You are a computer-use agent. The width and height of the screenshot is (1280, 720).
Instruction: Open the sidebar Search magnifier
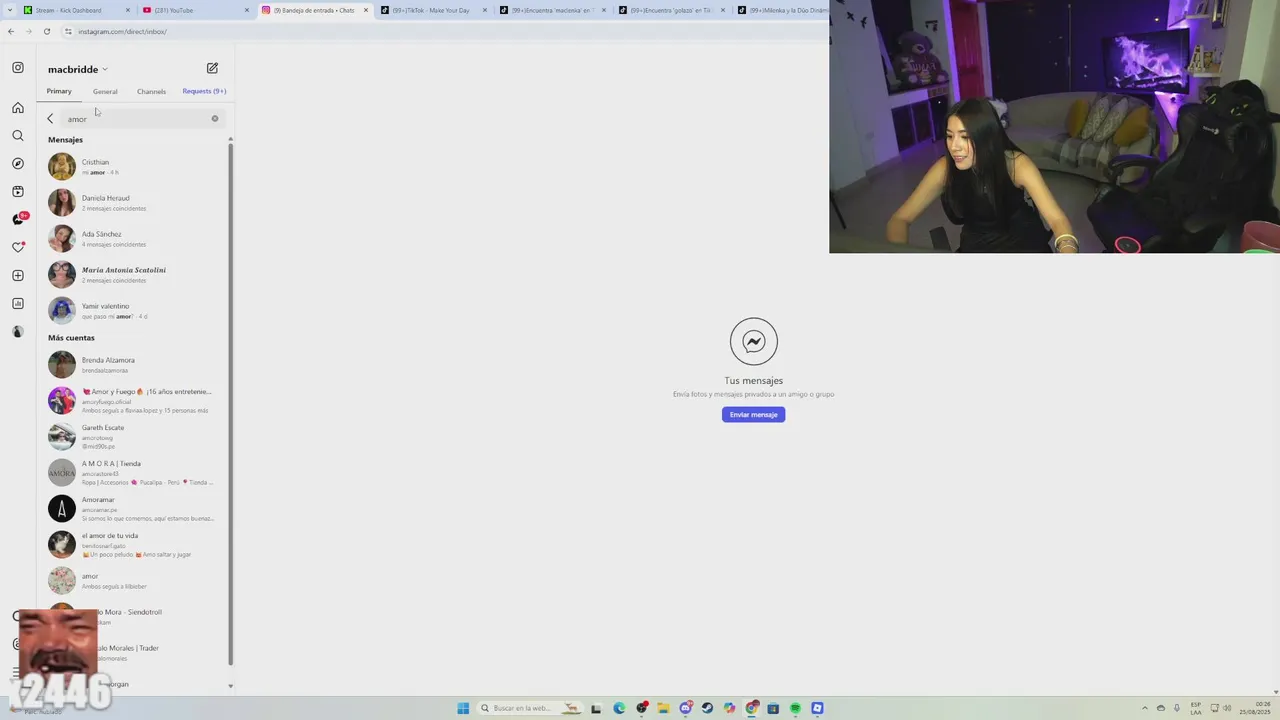(18, 135)
